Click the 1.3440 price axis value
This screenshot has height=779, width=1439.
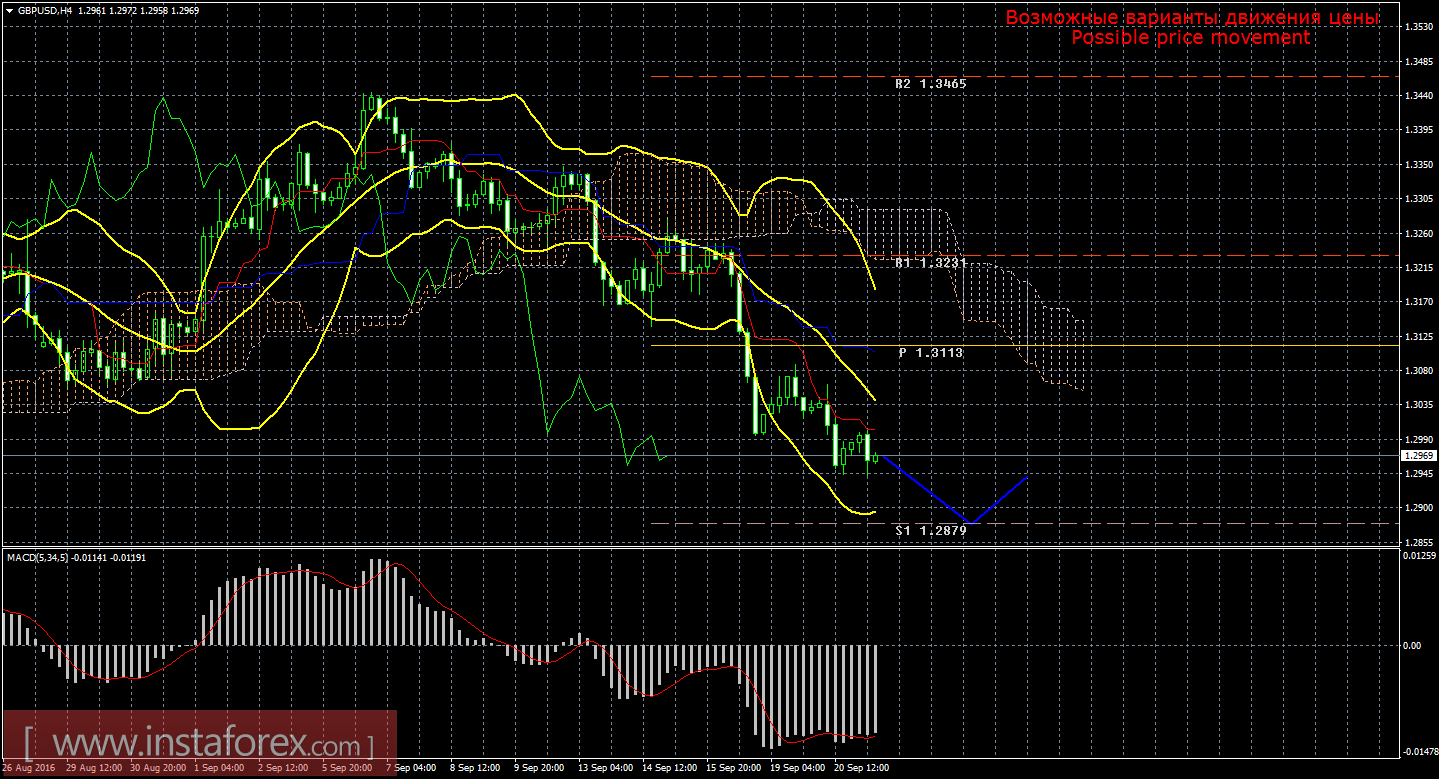point(1419,96)
